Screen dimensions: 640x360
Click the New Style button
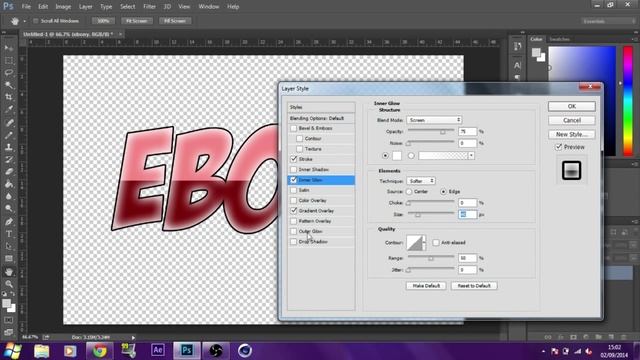click(x=571, y=134)
